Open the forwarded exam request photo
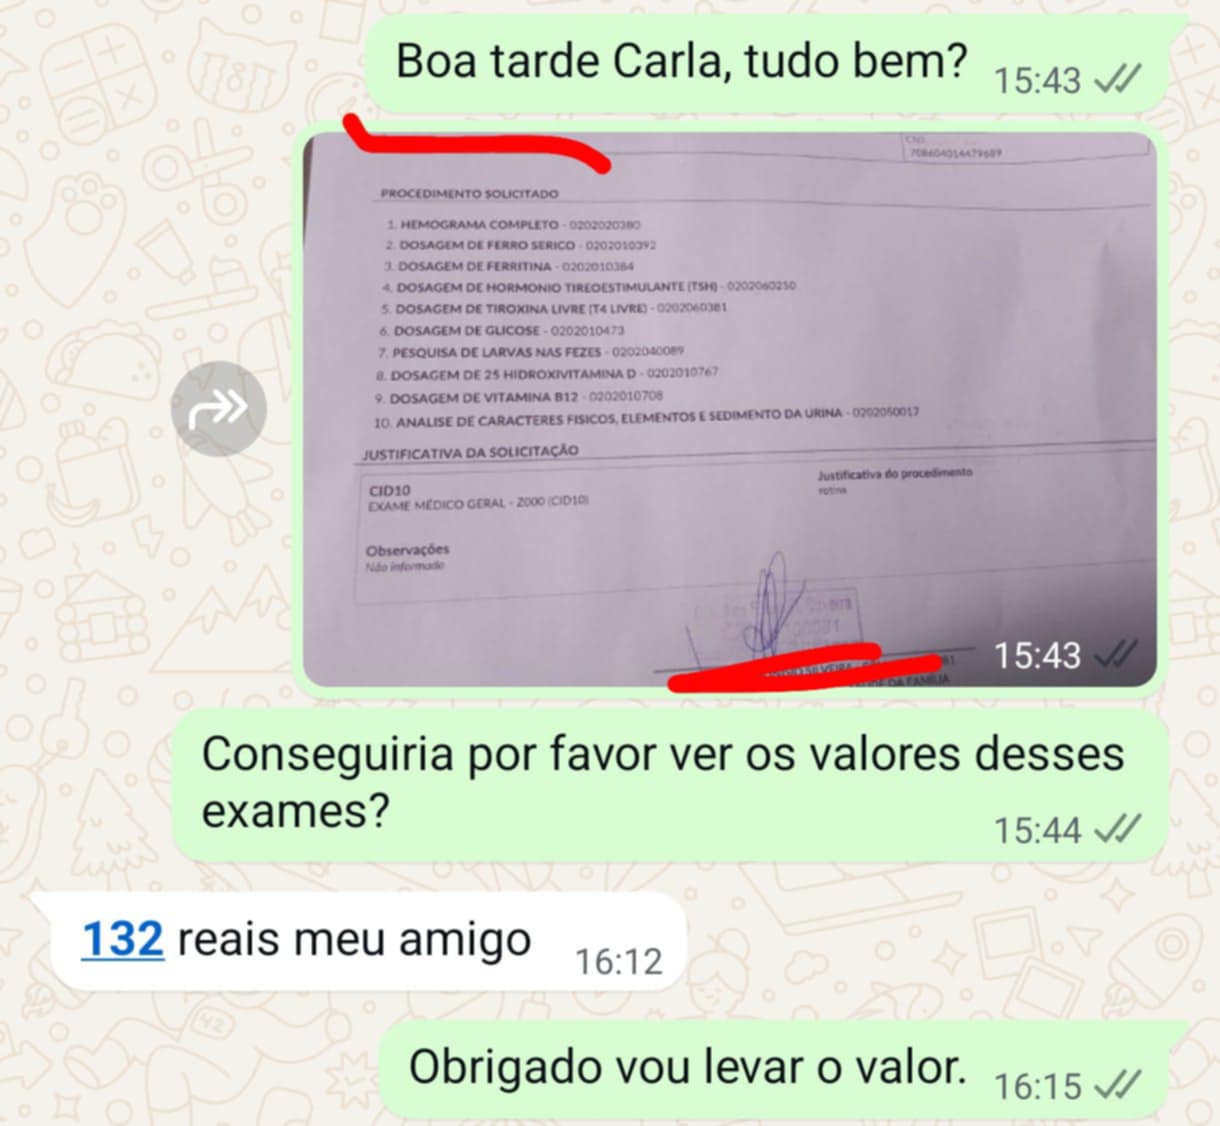 coord(730,409)
